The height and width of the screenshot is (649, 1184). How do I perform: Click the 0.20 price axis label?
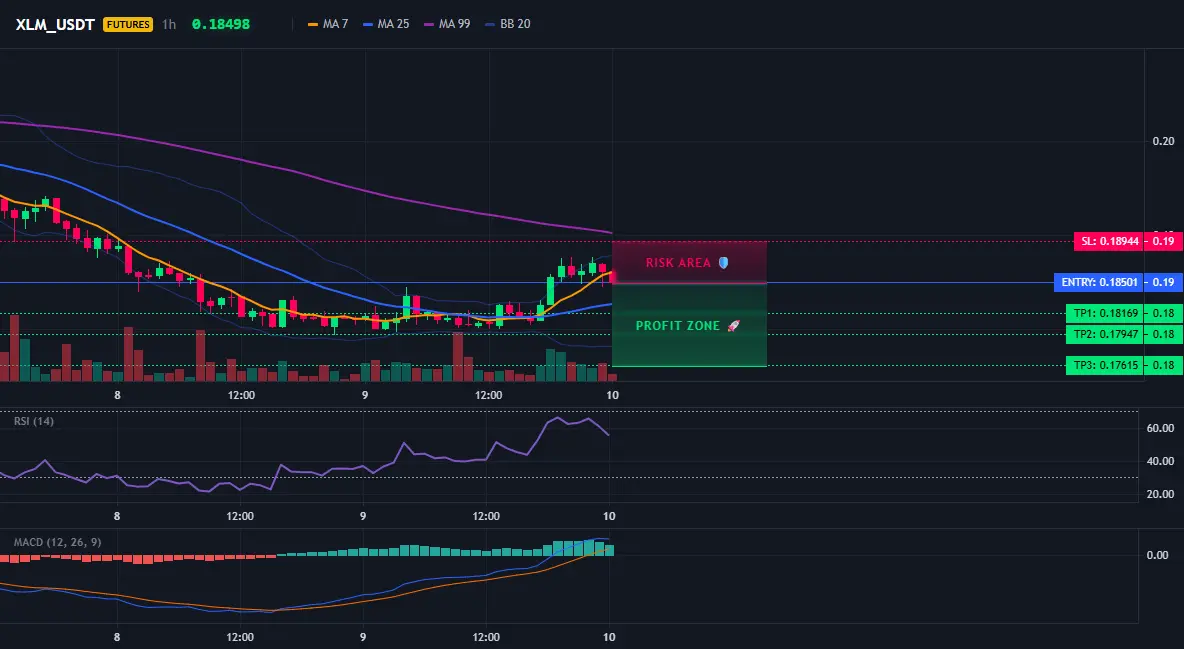point(1164,141)
